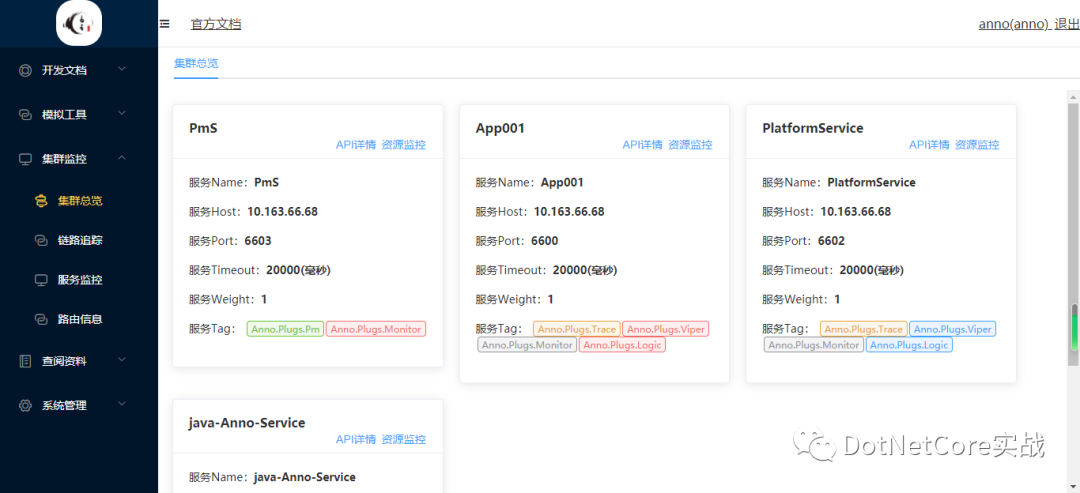Click Anno.Plugs.Viper tag in PlatformService card

(953, 329)
